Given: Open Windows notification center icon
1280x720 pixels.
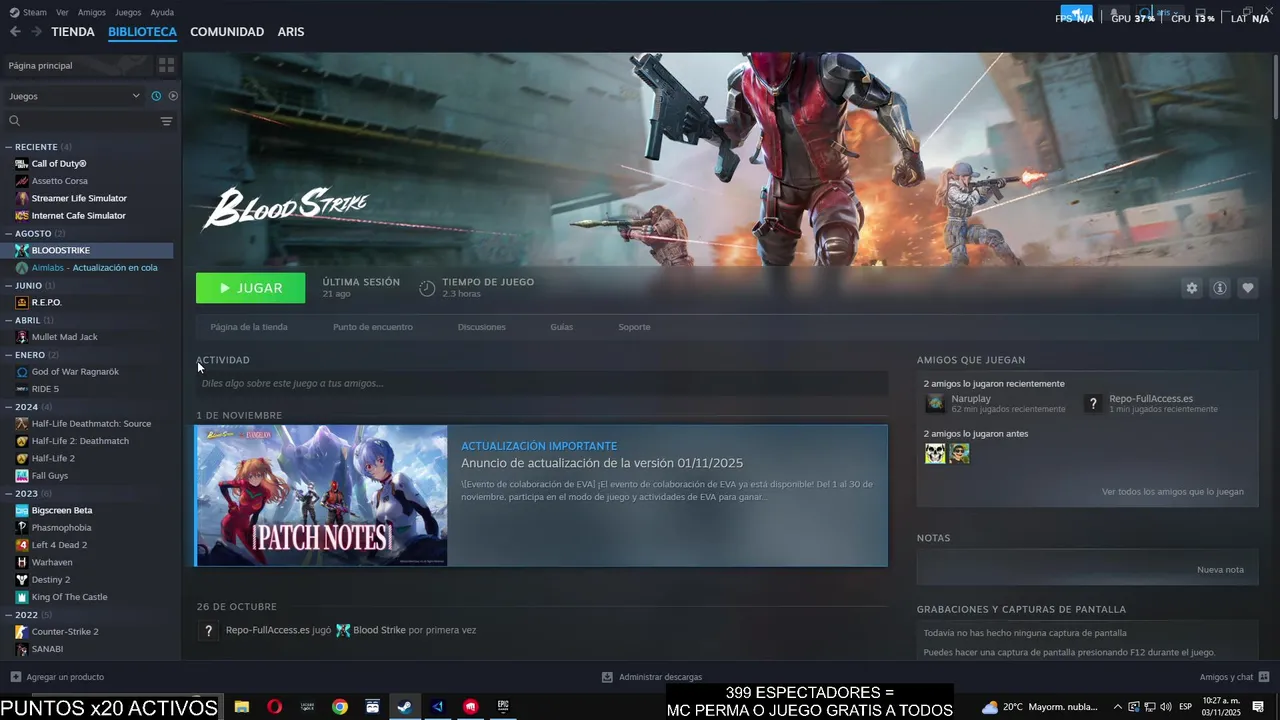Looking at the screenshot, I should coord(1258,707).
